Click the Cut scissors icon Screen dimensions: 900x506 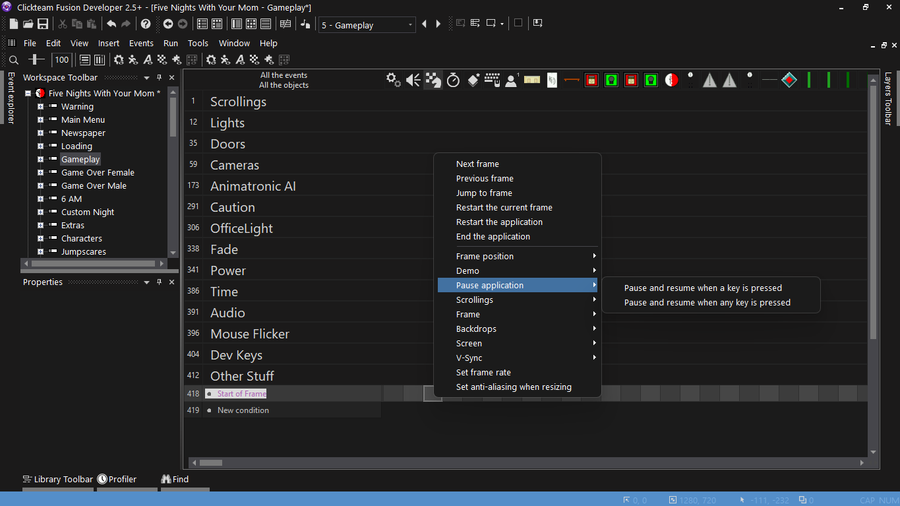click(x=63, y=24)
